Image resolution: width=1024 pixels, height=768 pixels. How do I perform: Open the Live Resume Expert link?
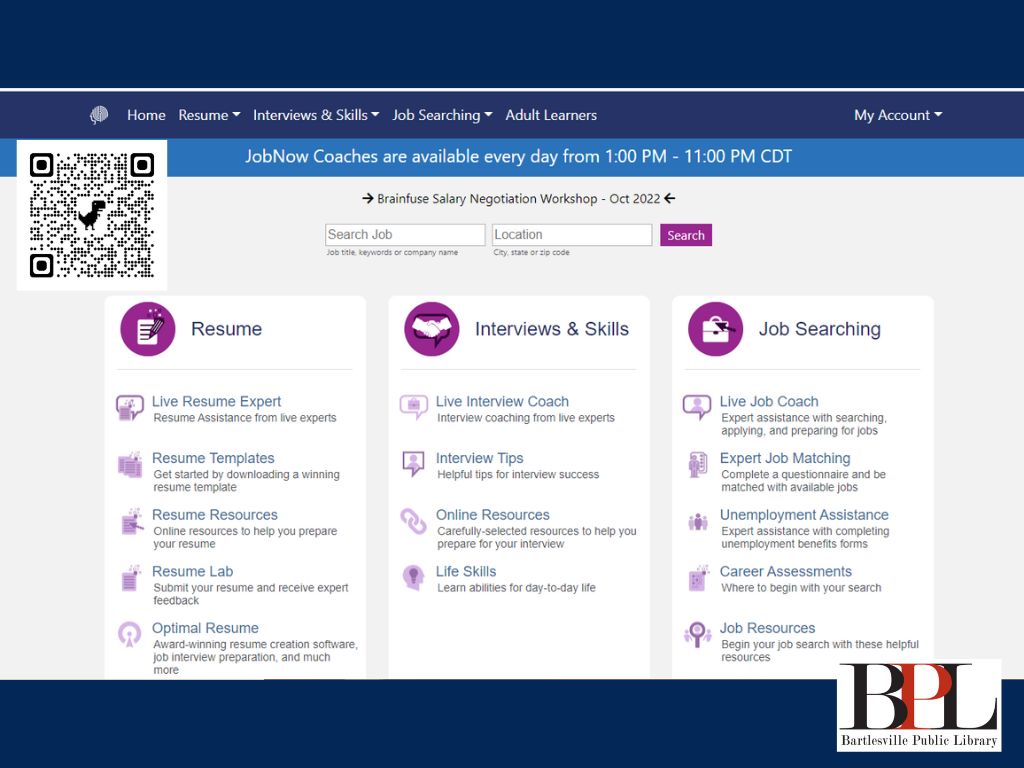coord(216,402)
